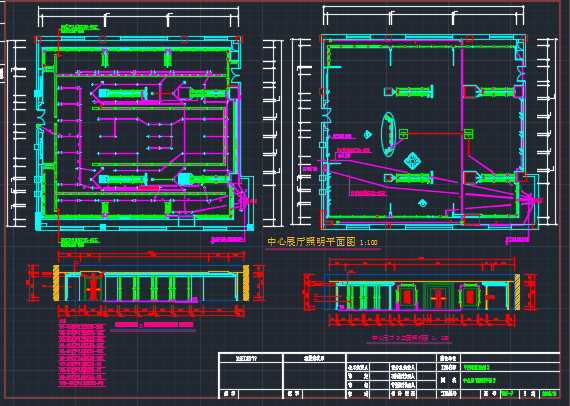
Task: Select the magenta AL2 label in right plan
Action: 538,200
